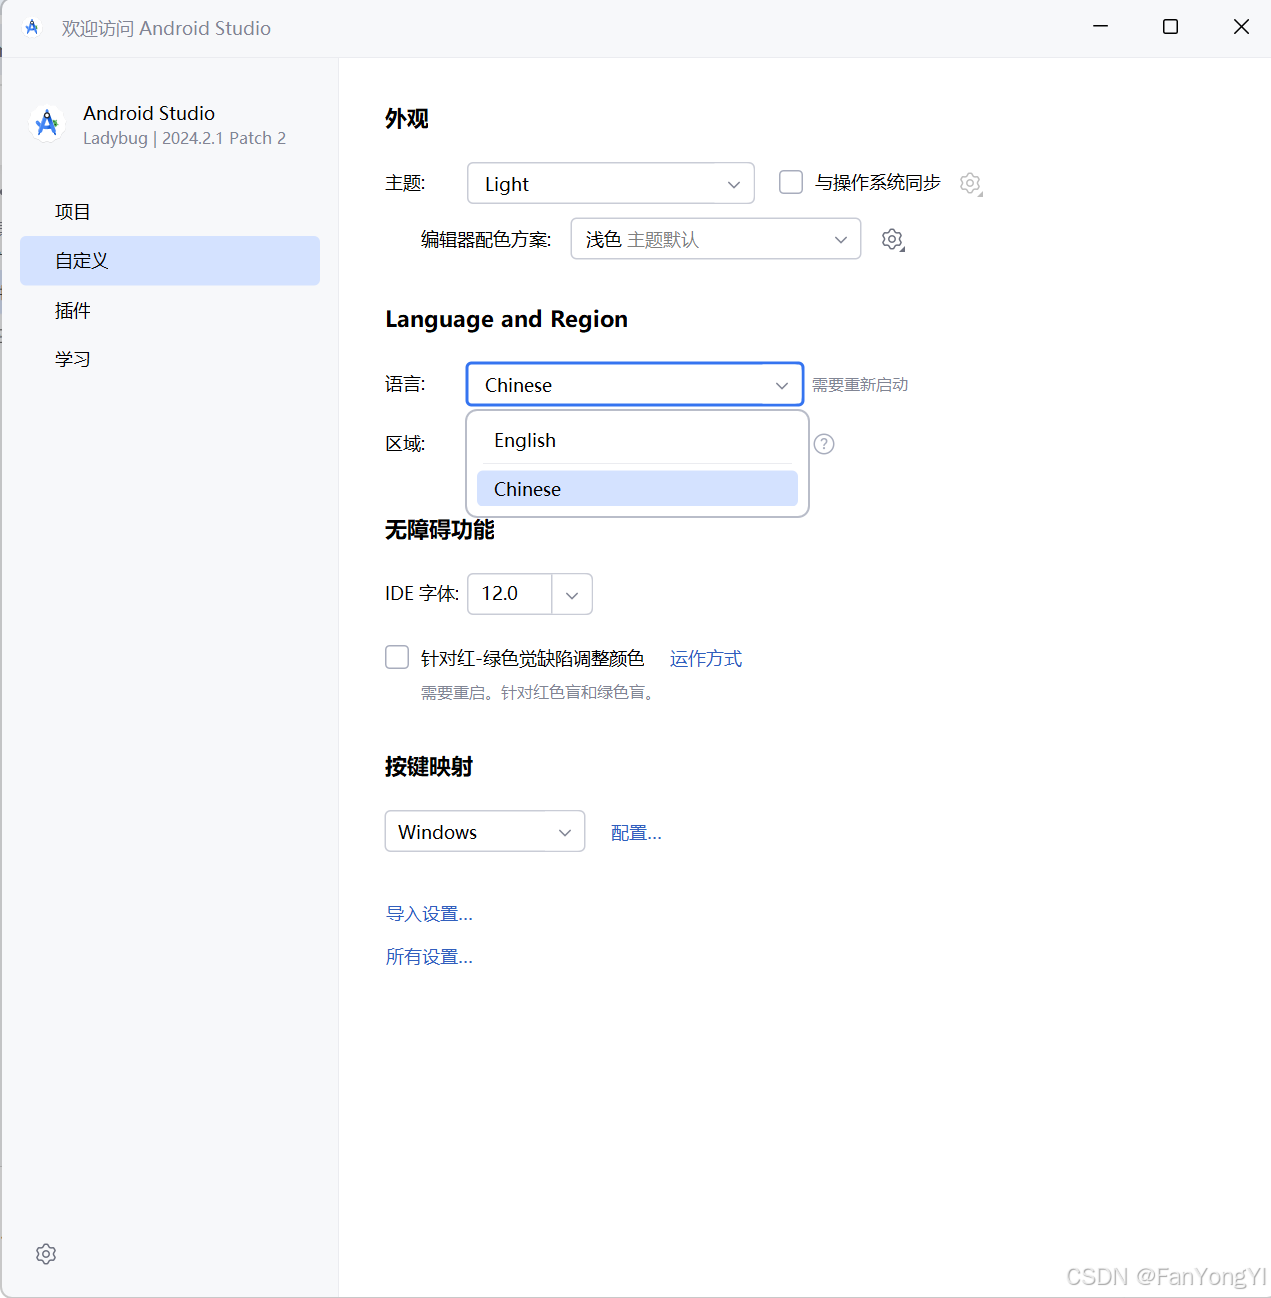
Task: Click the 运作方式 link
Action: point(706,658)
